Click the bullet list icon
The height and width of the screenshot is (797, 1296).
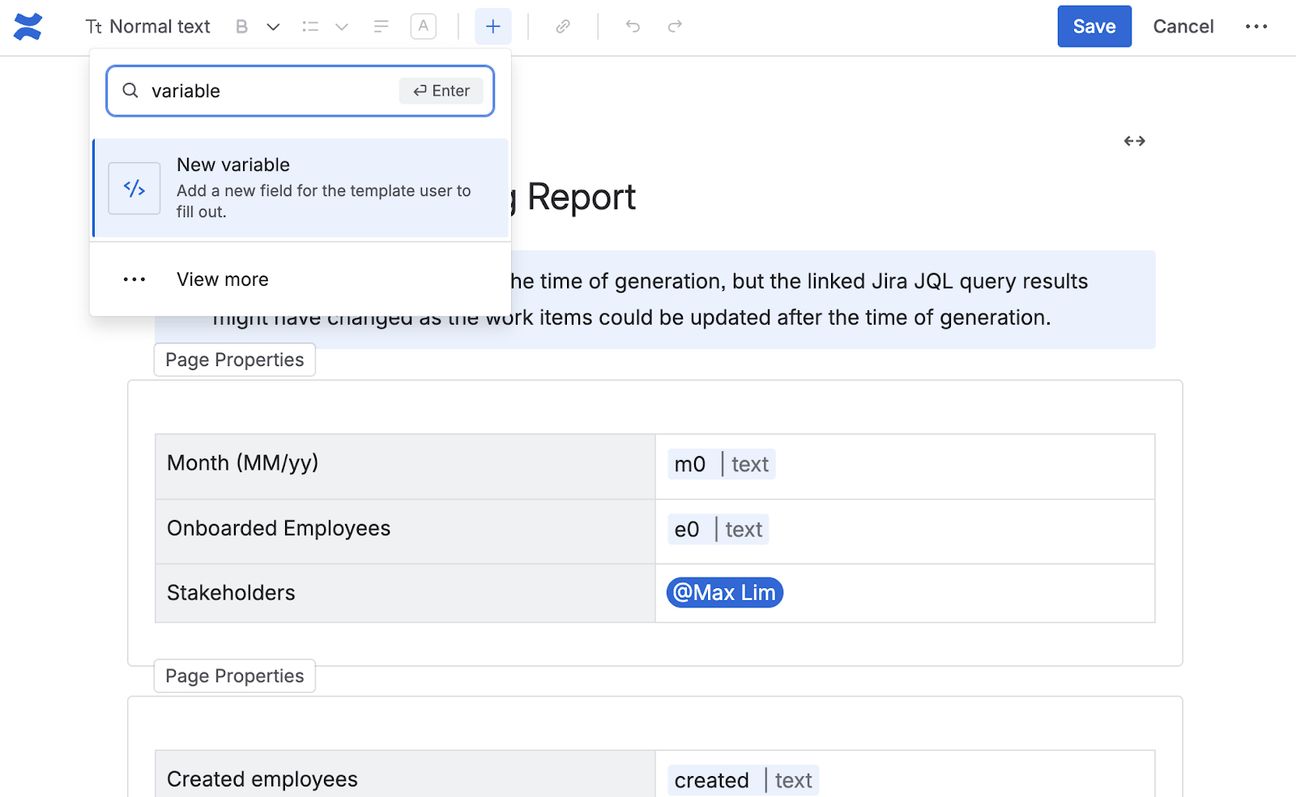(311, 27)
